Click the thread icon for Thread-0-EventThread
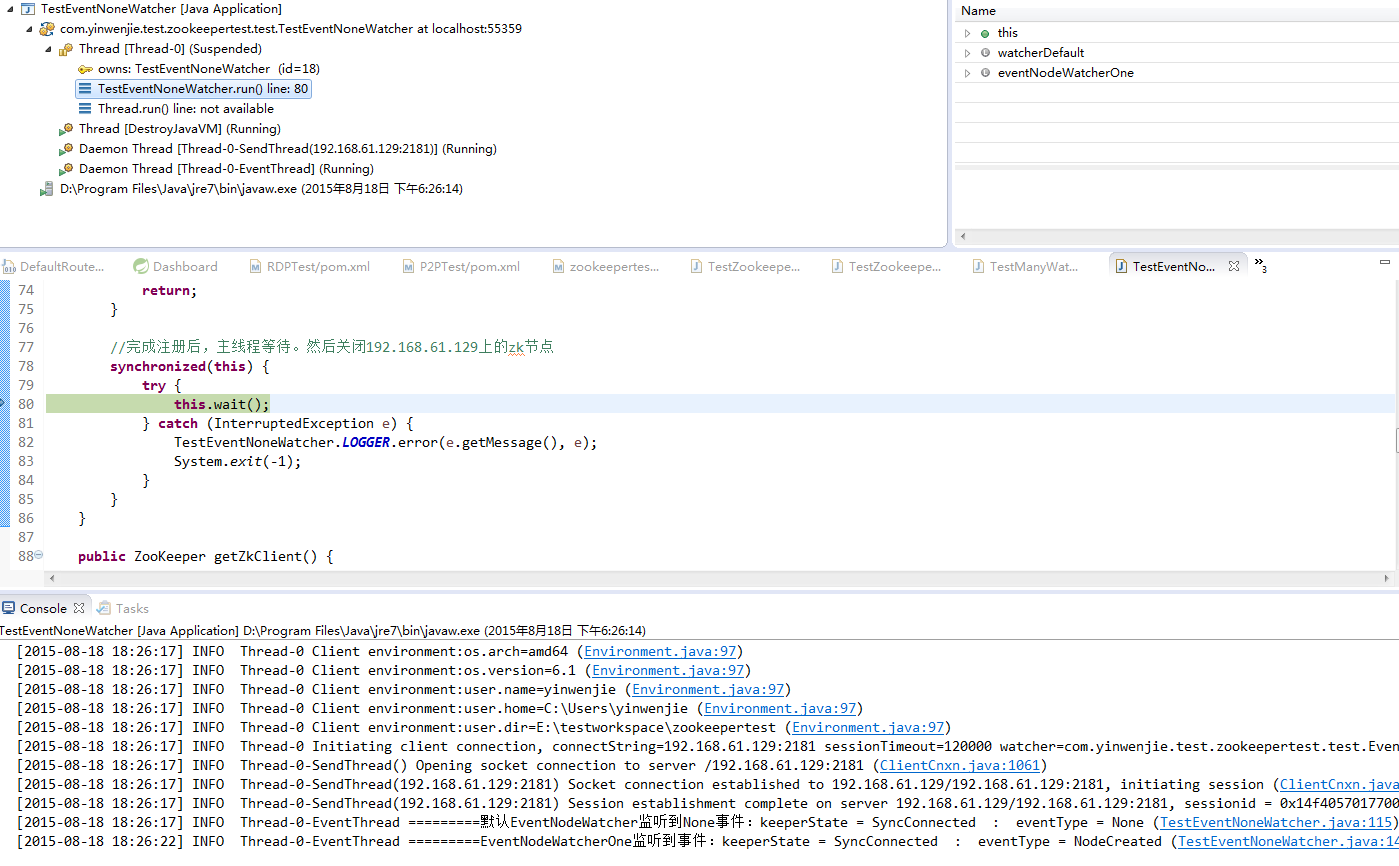 tap(66, 169)
